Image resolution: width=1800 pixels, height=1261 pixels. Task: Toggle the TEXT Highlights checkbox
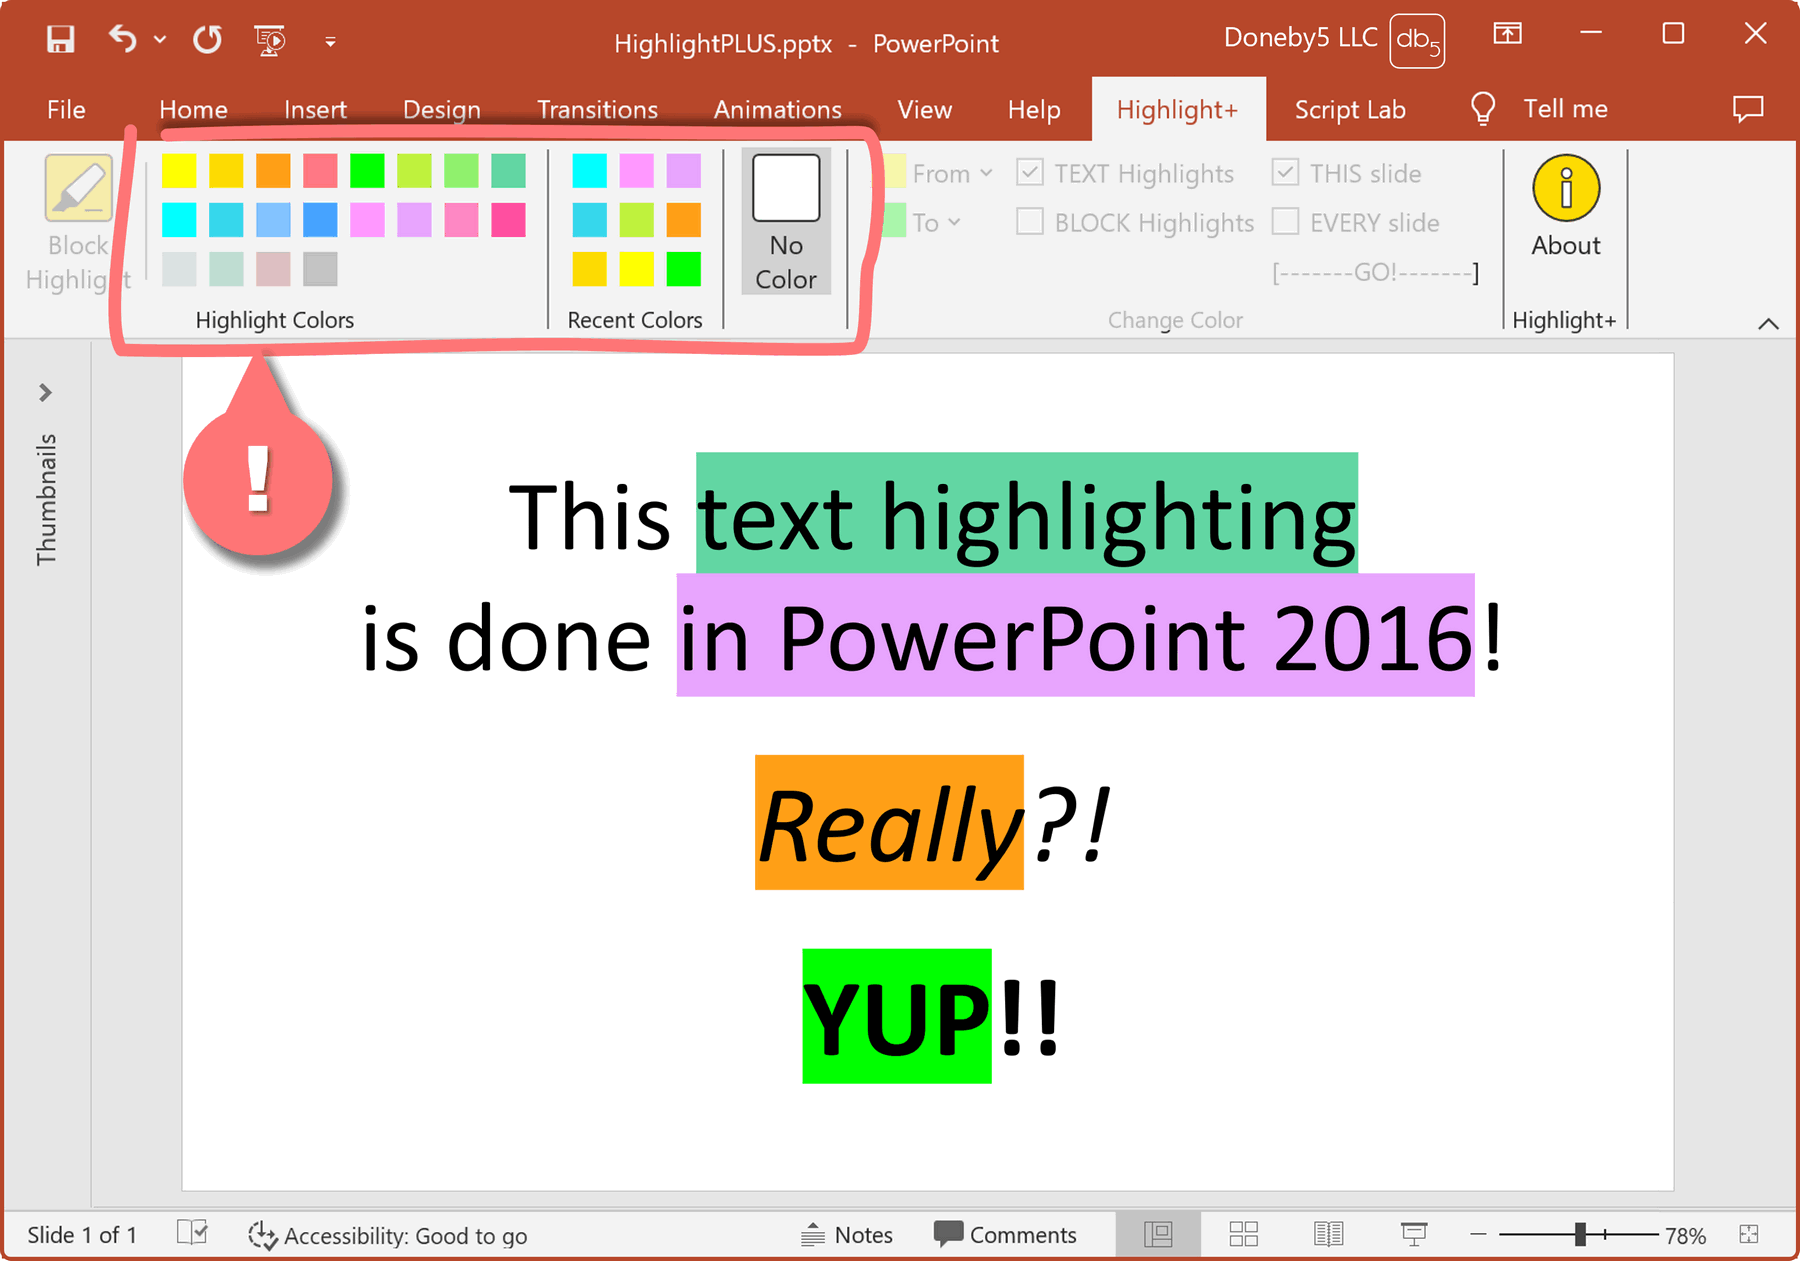click(x=1030, y=172)
